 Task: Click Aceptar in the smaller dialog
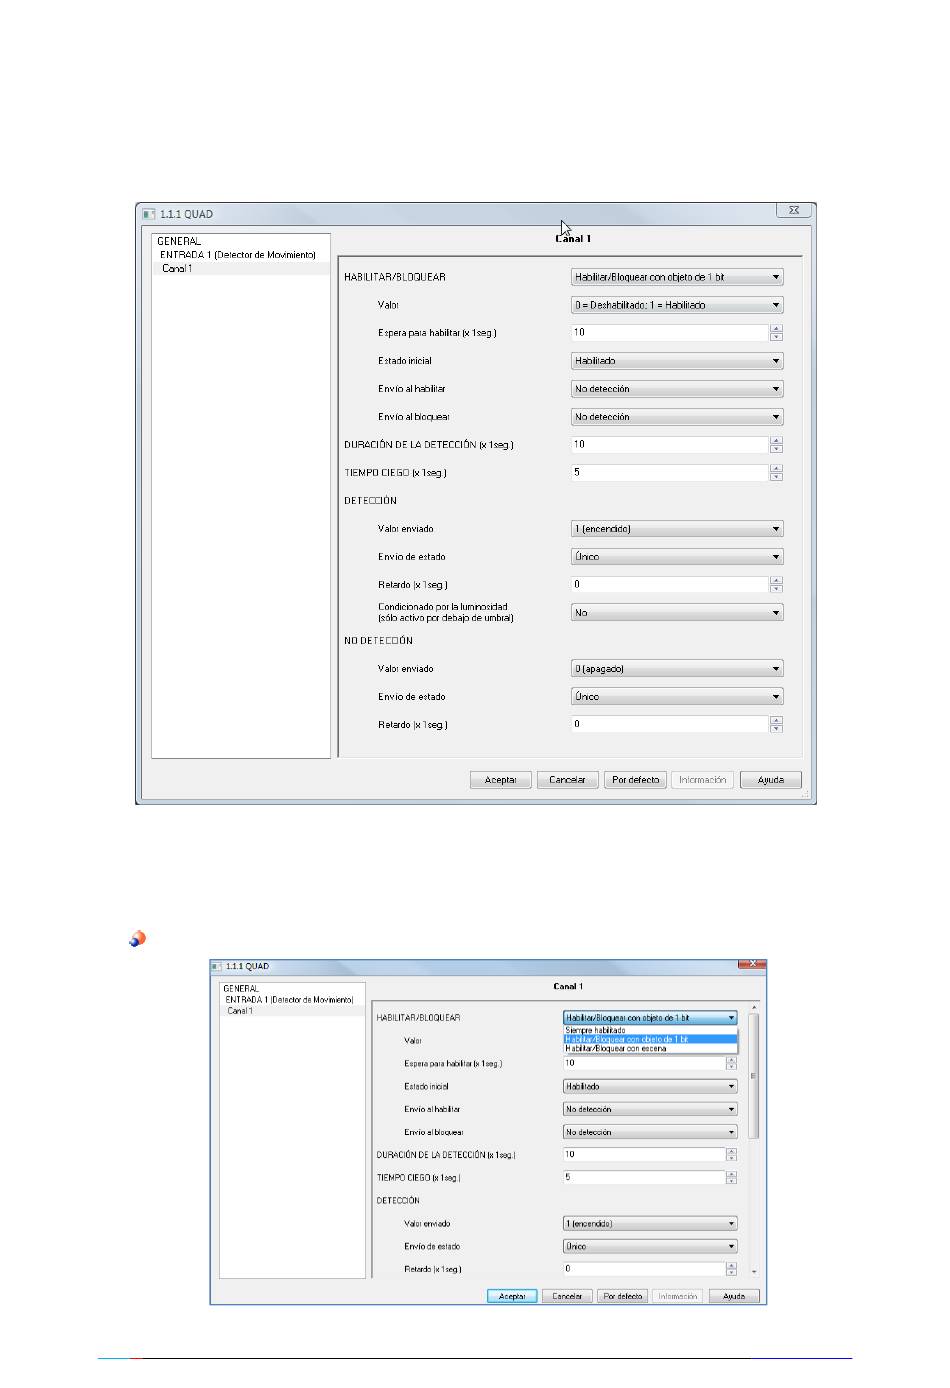pyautogui.click(x=512, y=1297)
